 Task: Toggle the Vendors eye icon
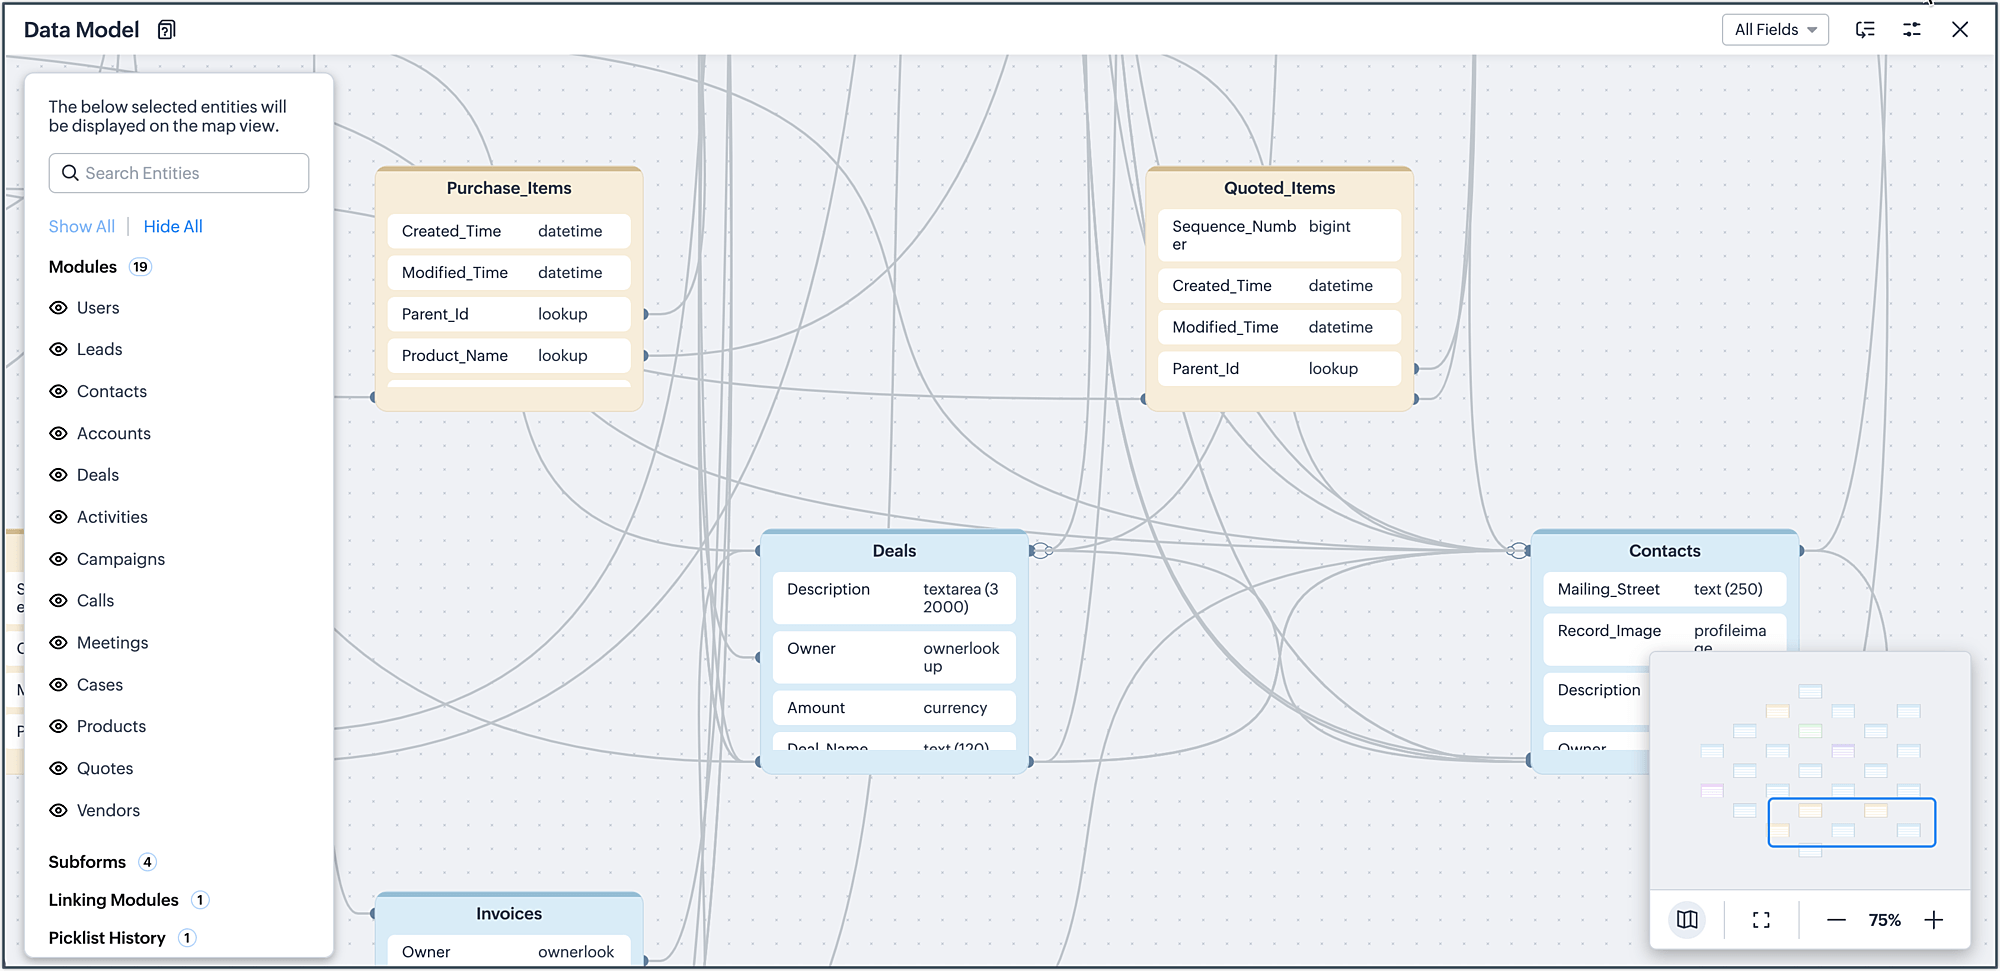point(59,810)
